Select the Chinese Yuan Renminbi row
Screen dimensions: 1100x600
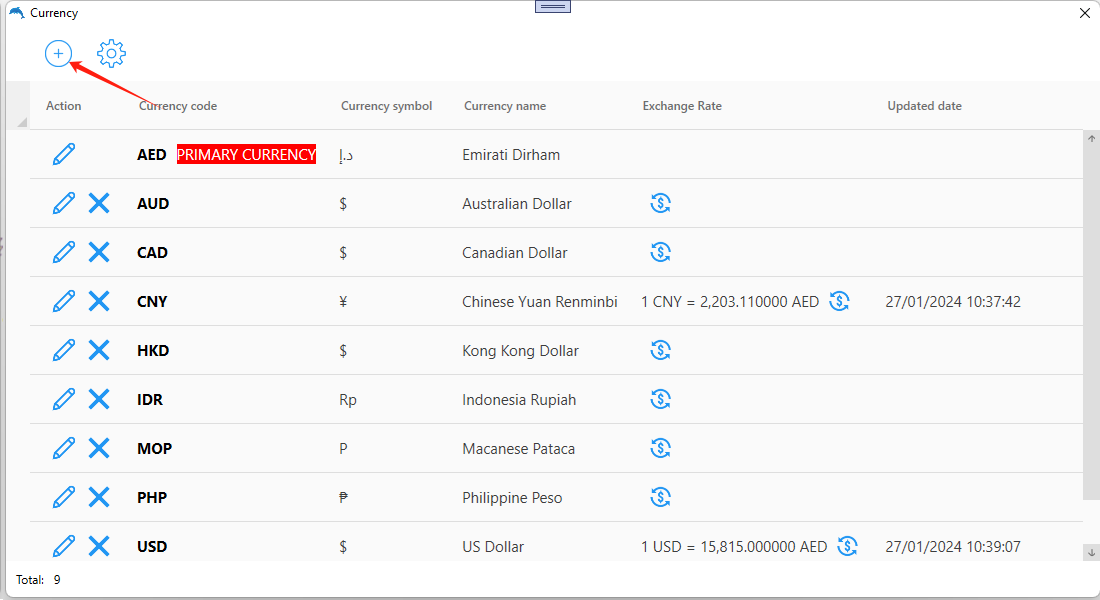coord(539,302)
